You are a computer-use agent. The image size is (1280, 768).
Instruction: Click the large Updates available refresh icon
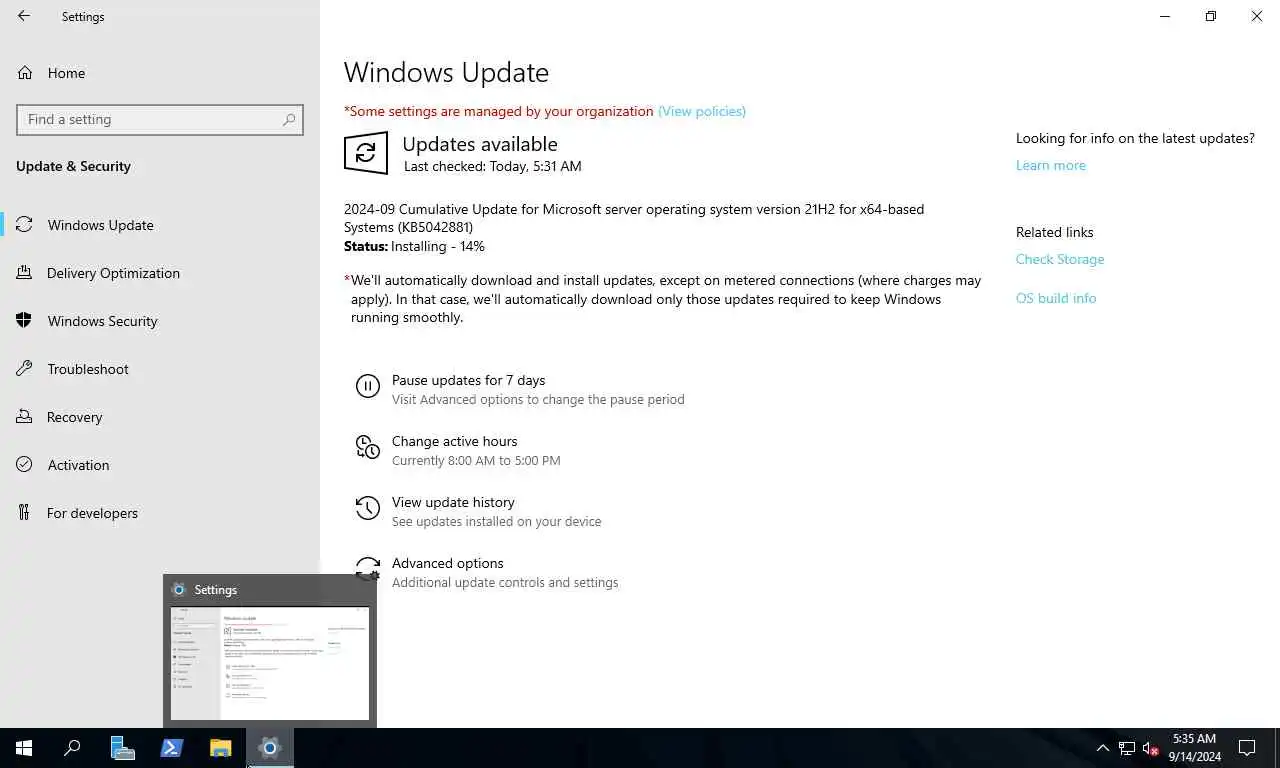[366, 153]
